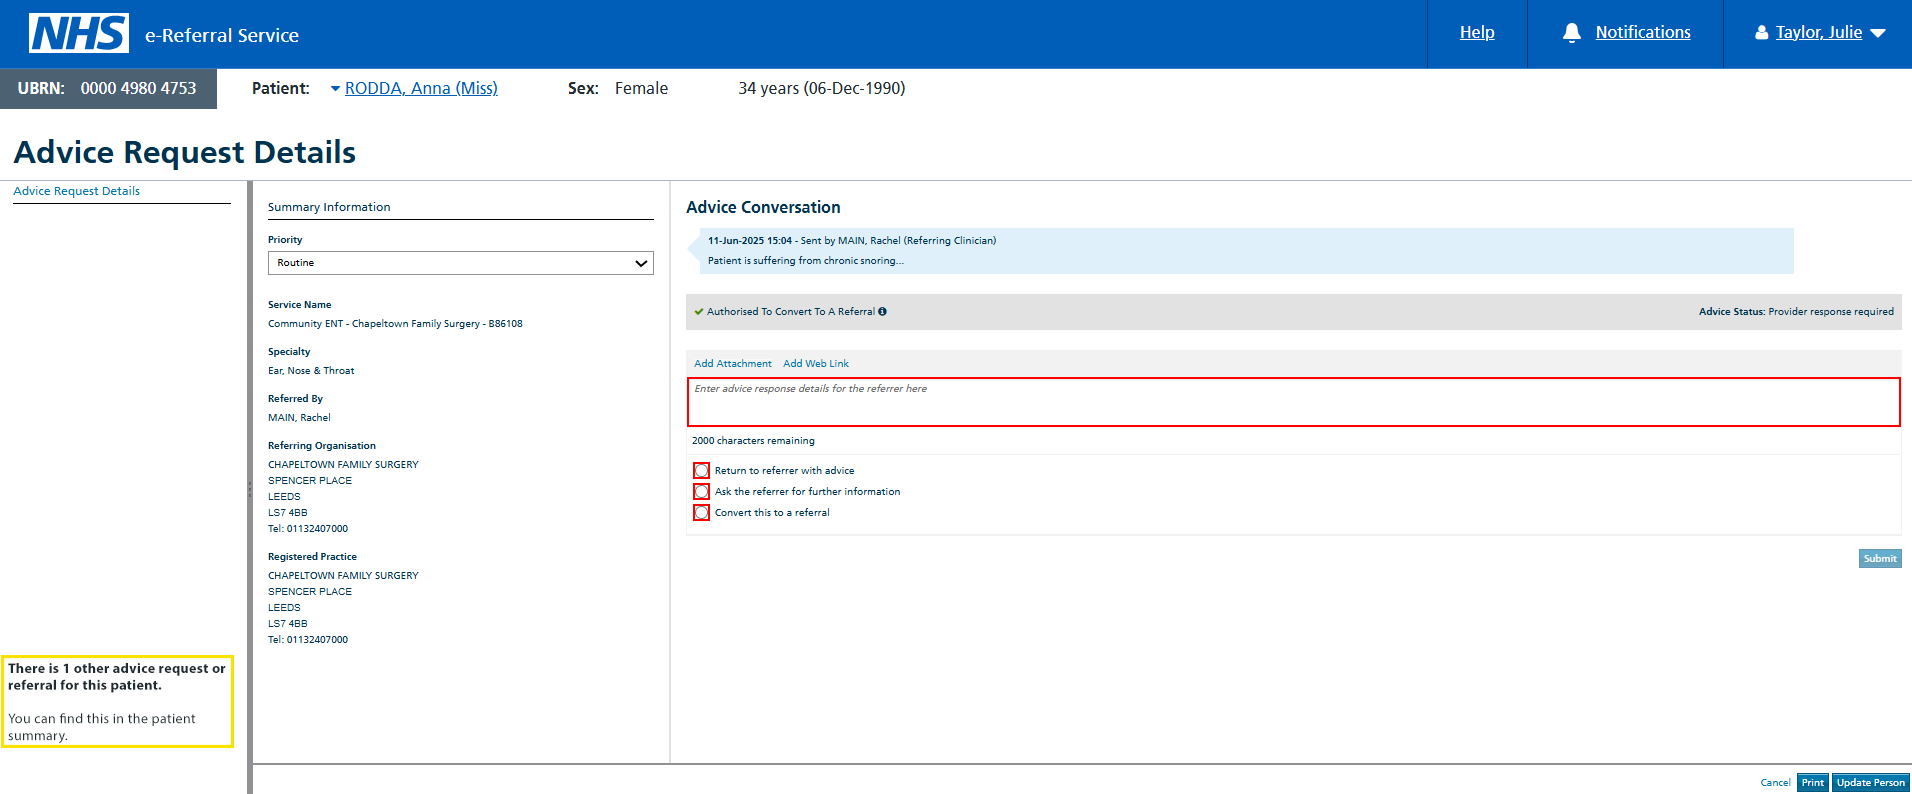Open patient RODDA, Anna (Miss) link
Screen dimensions: 1912x794
(x=421, y=88)
